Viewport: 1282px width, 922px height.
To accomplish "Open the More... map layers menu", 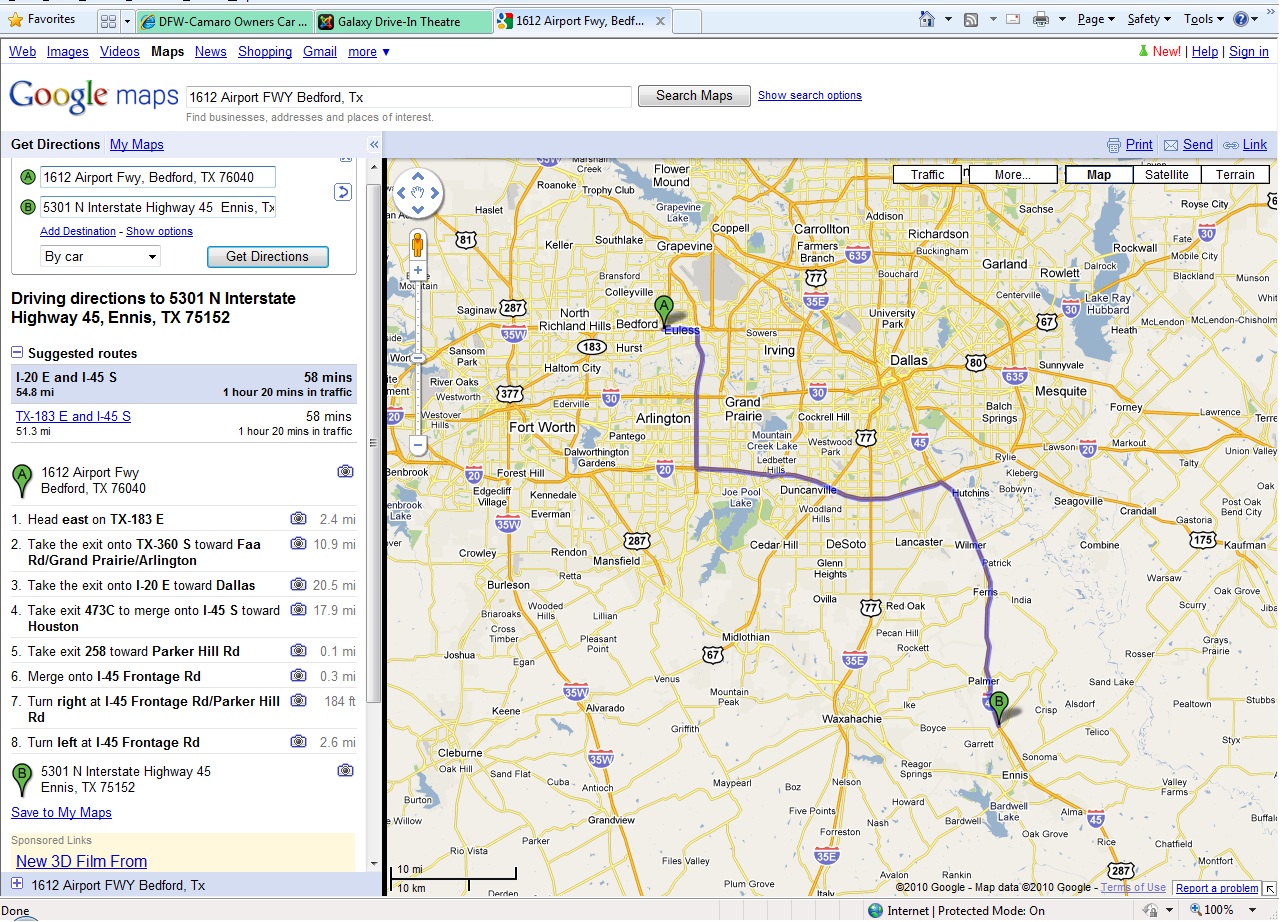I will 1013,174.
